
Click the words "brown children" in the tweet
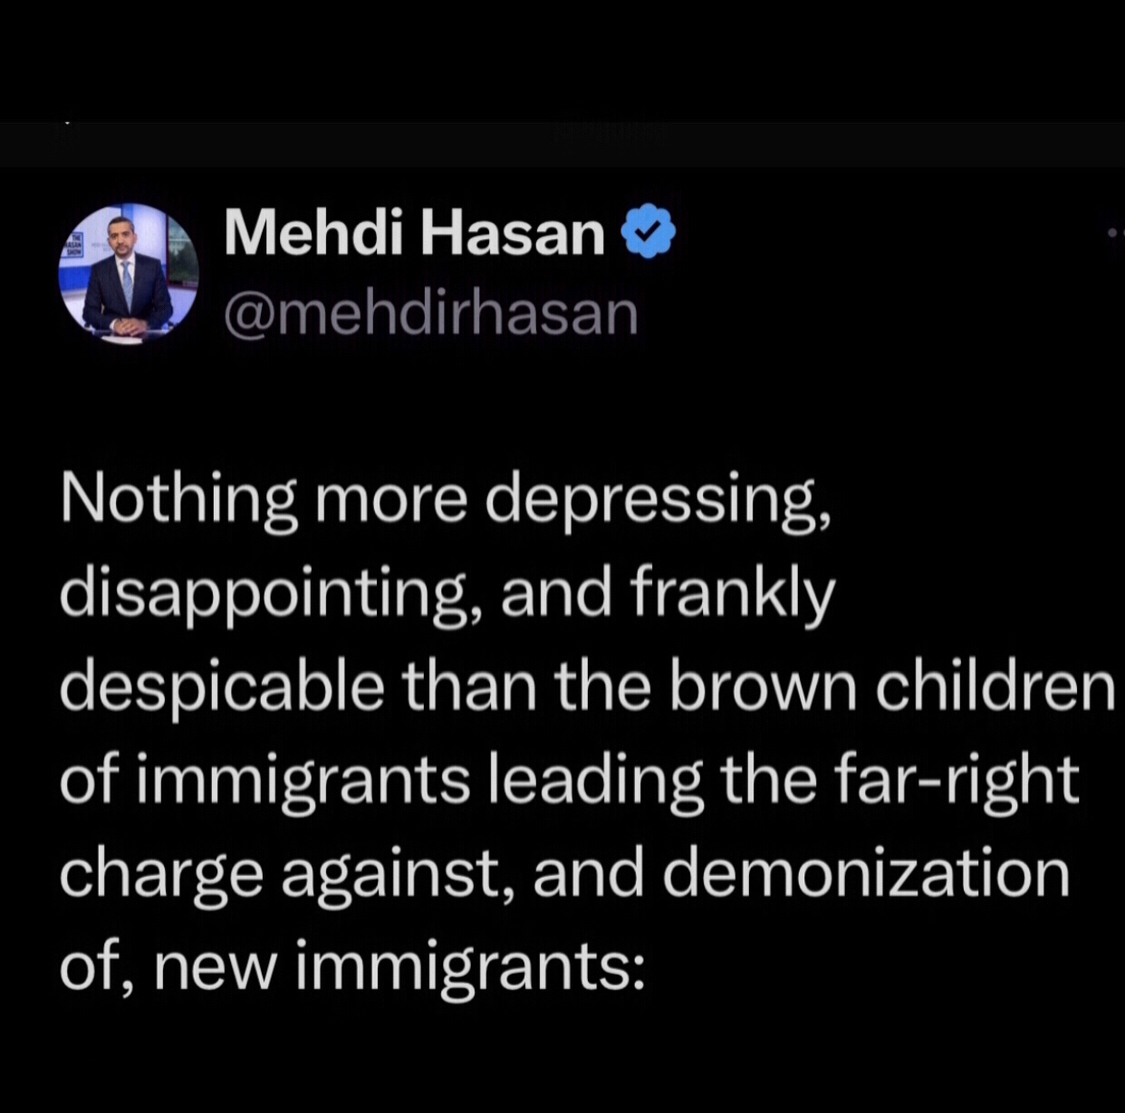pyautogui.click(x=892, y=686)
